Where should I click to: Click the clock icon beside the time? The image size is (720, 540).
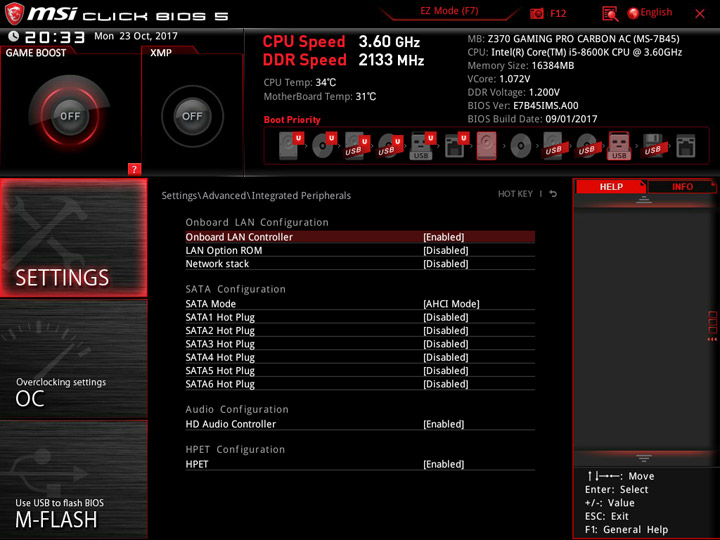pos(14,36)
